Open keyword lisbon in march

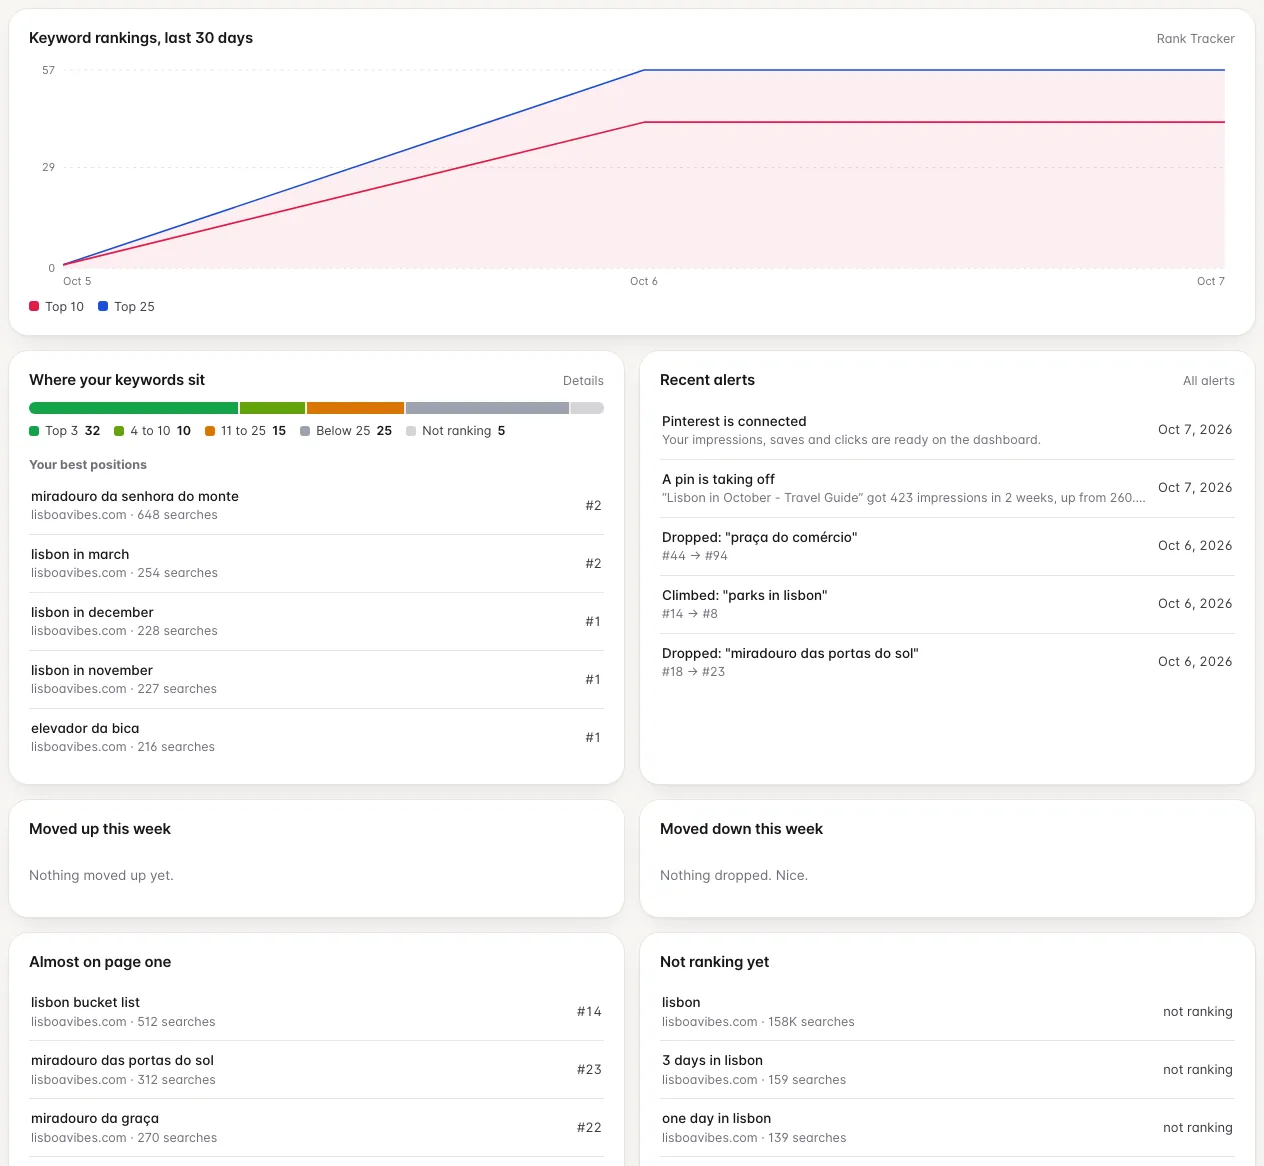tap(316, 563)
